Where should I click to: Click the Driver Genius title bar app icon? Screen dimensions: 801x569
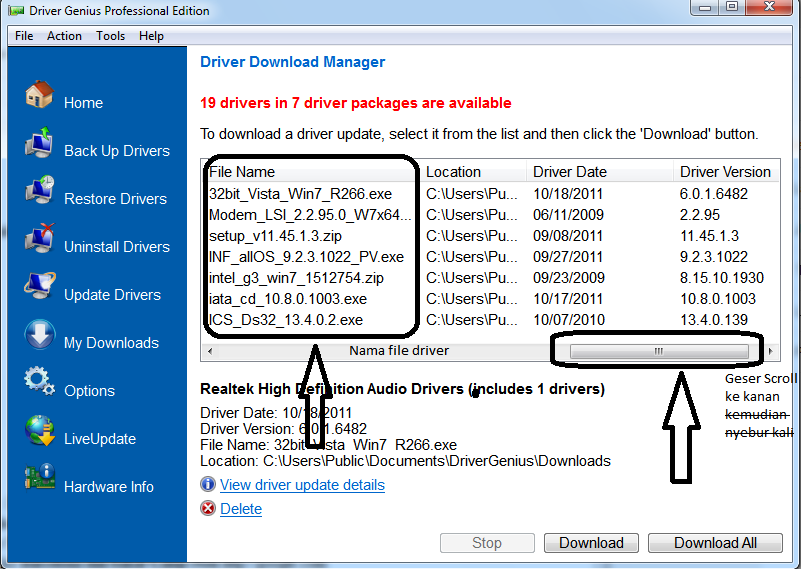[x=16, y=10]
